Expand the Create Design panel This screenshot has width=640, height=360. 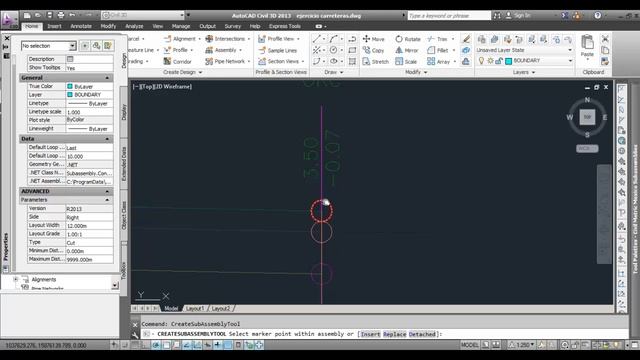pyautogui.click(x=182, y=72)
